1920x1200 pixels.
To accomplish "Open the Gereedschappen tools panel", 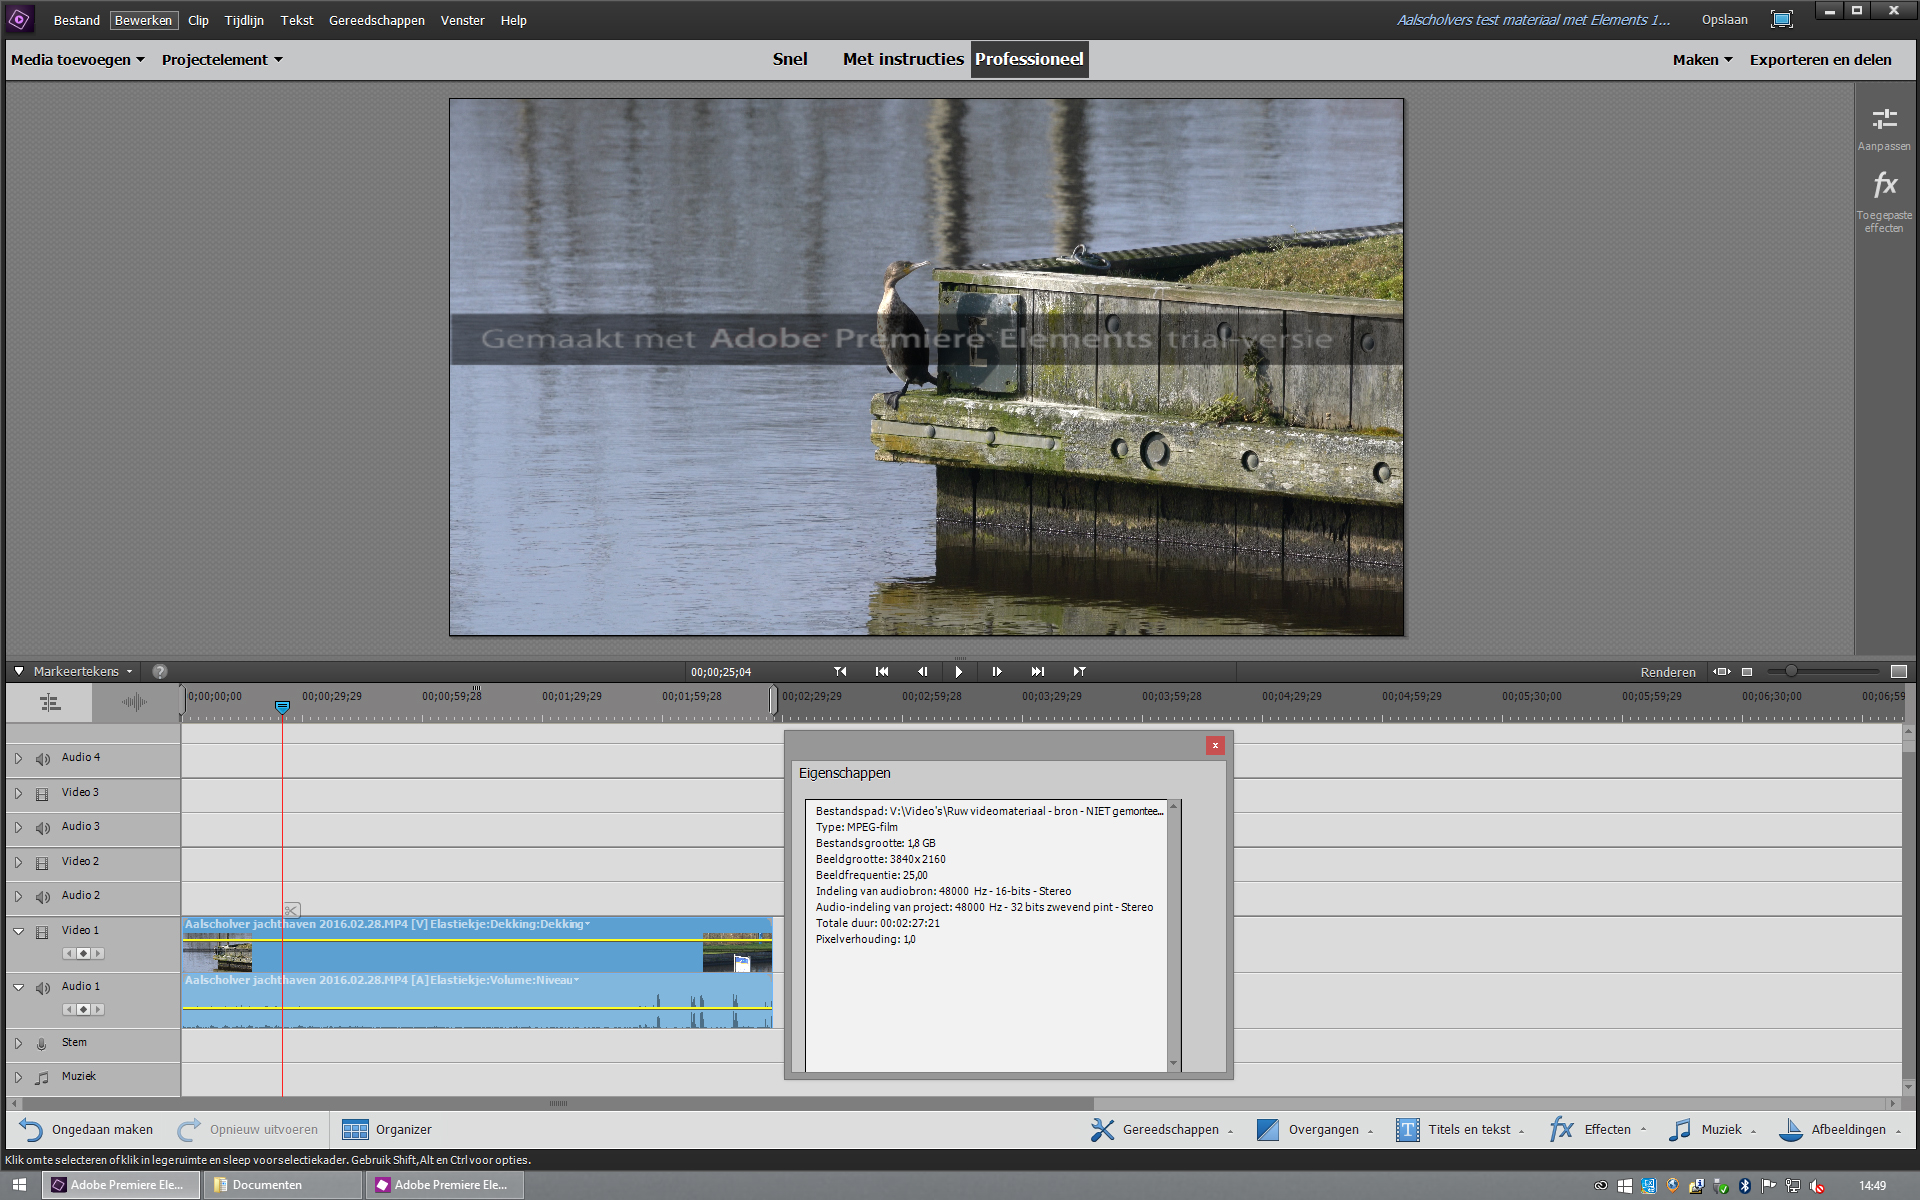I will coord(1161,1130).
